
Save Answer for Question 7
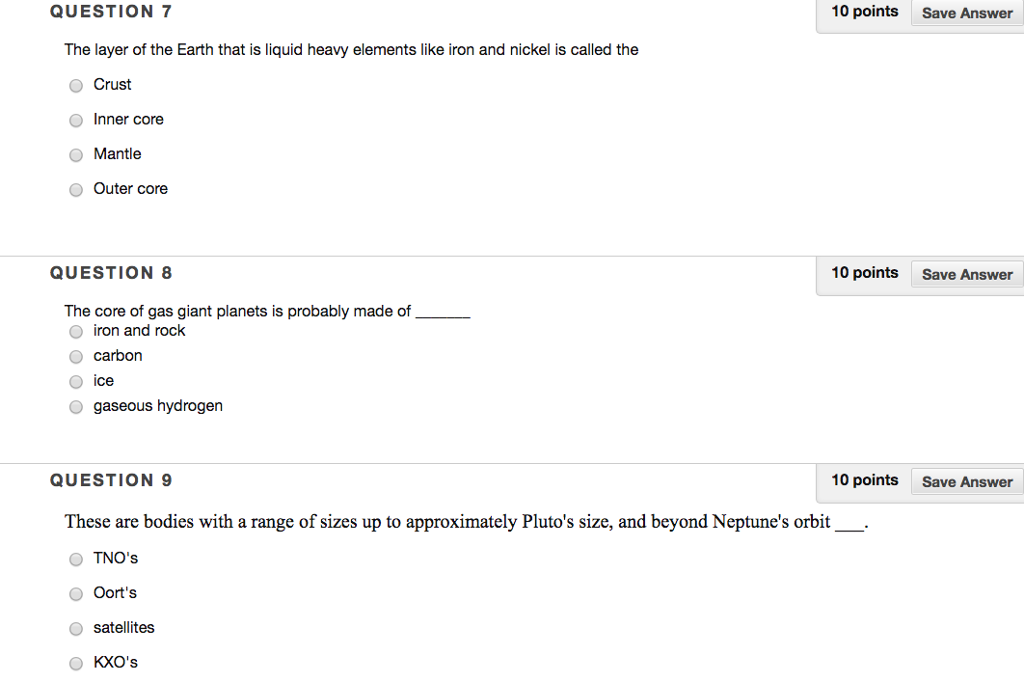click(x=966, y=13)
